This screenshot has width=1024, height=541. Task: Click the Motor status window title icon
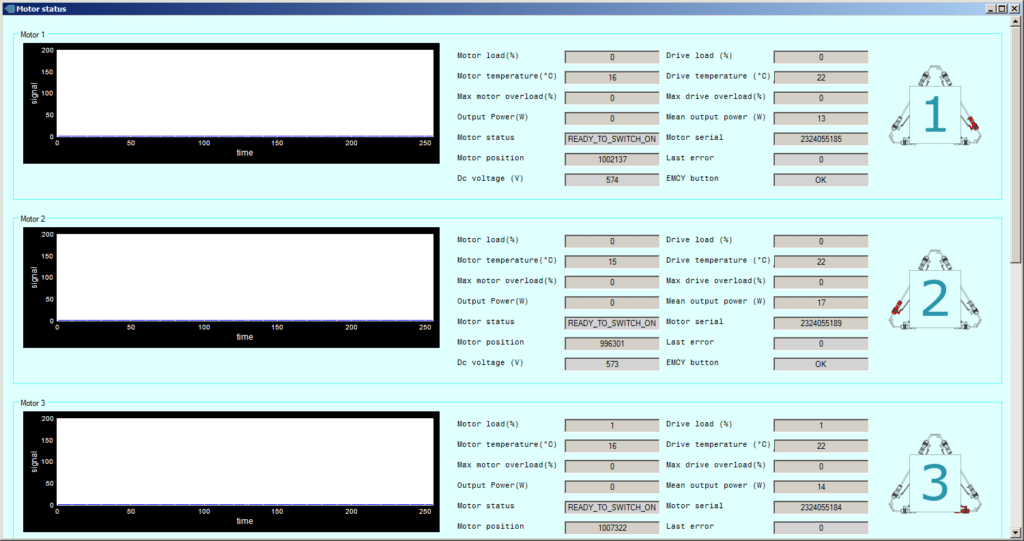pyautogui.click(x=9, y=8)
